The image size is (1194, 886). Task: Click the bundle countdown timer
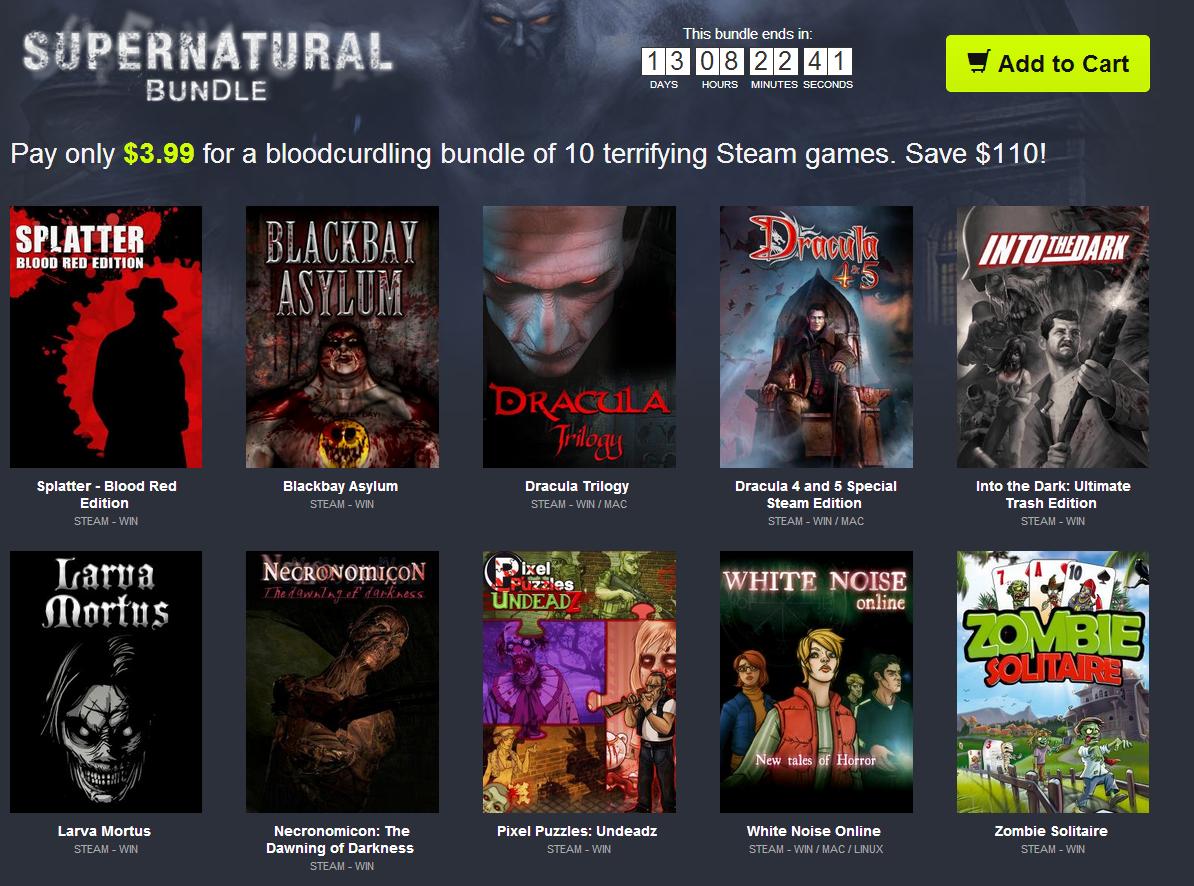[747, 62]
